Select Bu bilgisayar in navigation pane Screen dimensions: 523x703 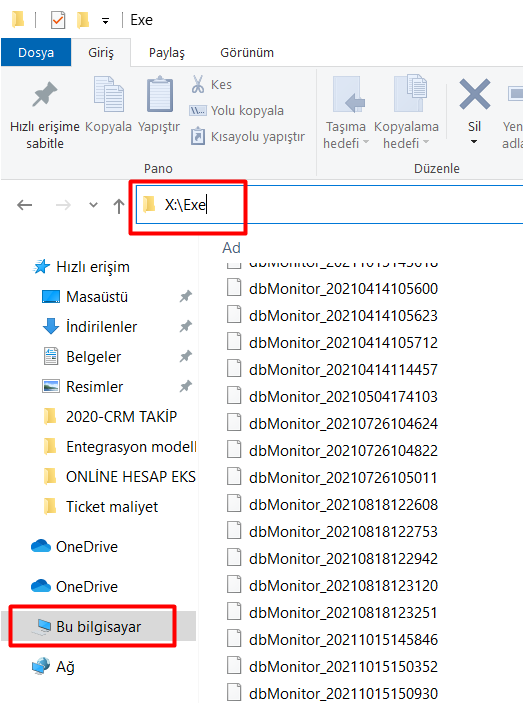pyautogui.click(x=99, y=626)
